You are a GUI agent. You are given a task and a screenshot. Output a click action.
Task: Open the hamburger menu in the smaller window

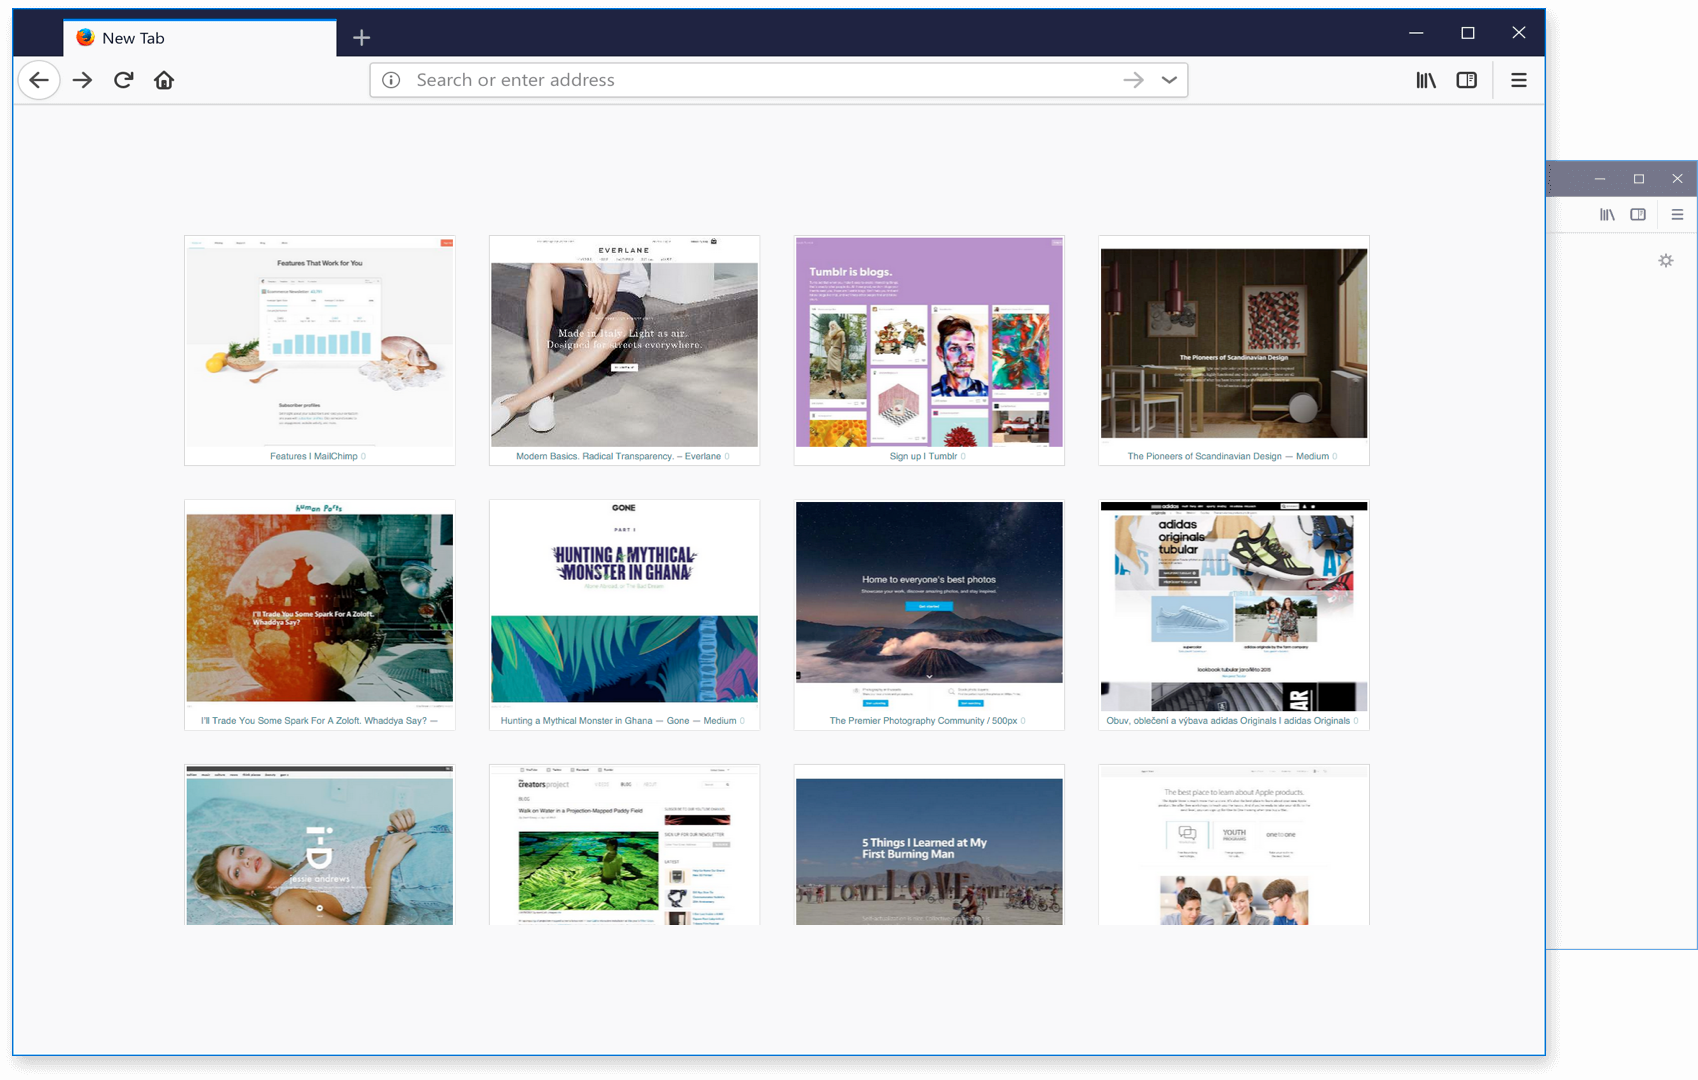pyautogui.click(x=1678, y=214)
